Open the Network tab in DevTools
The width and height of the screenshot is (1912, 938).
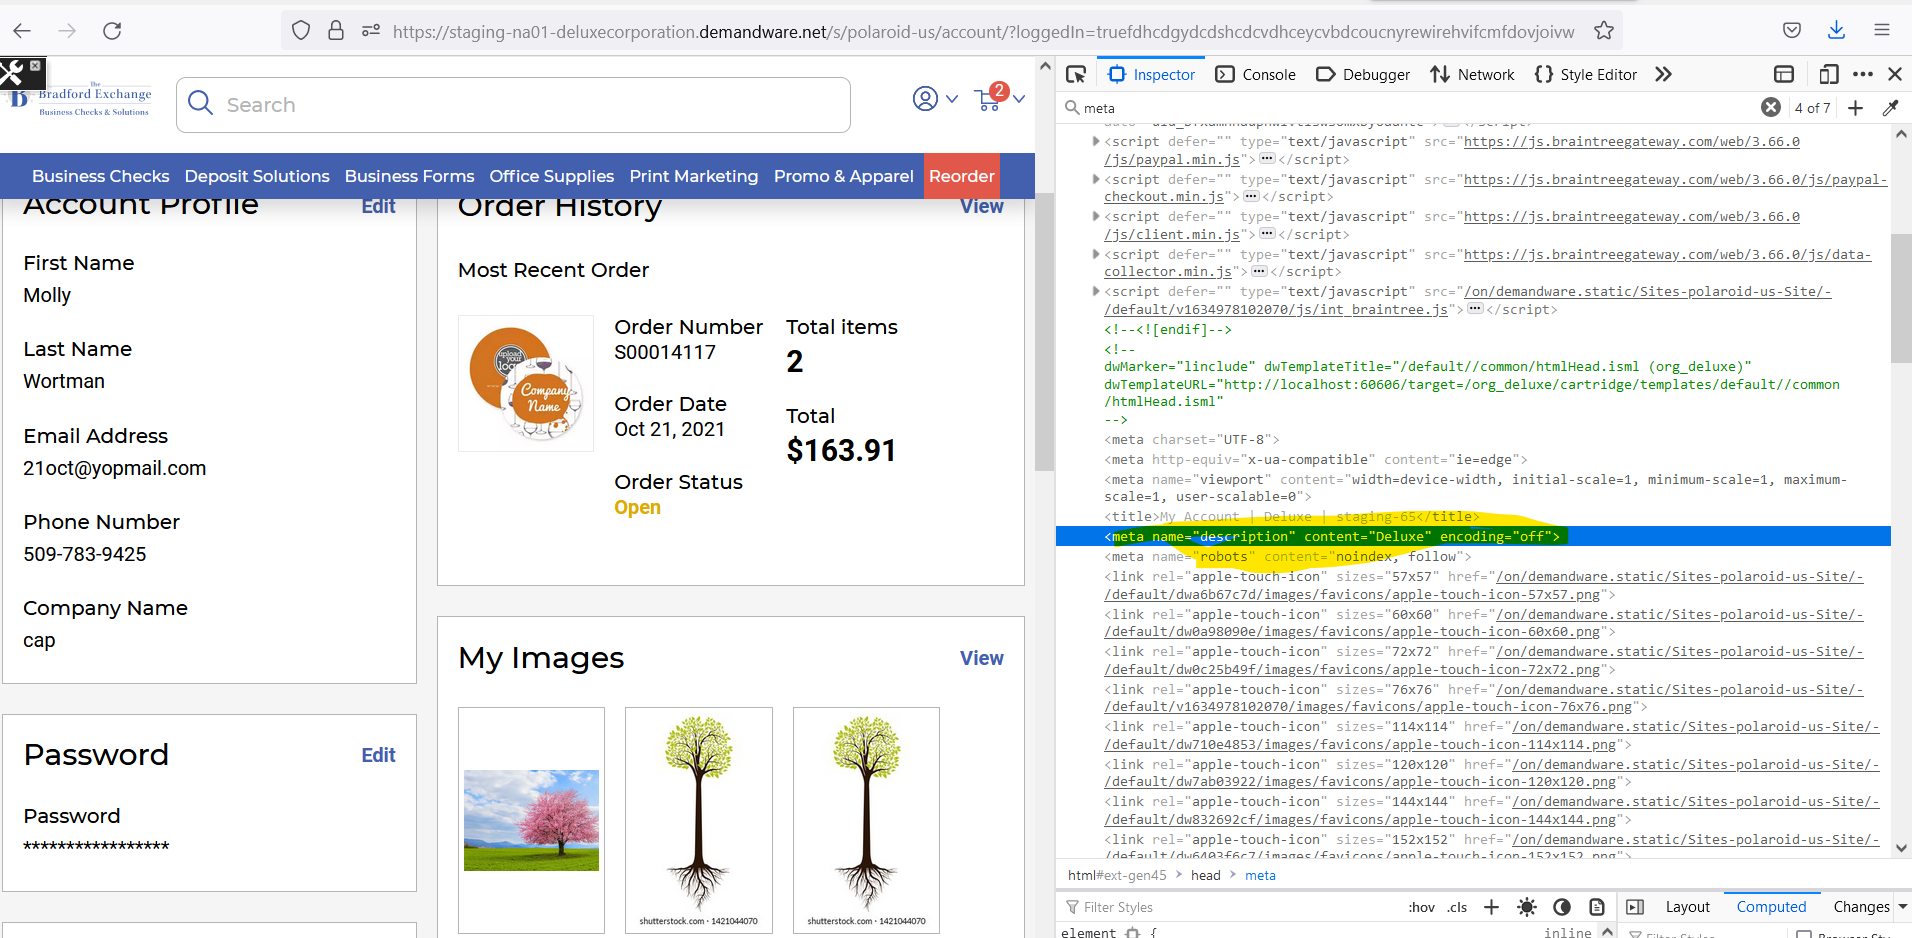1472,74
